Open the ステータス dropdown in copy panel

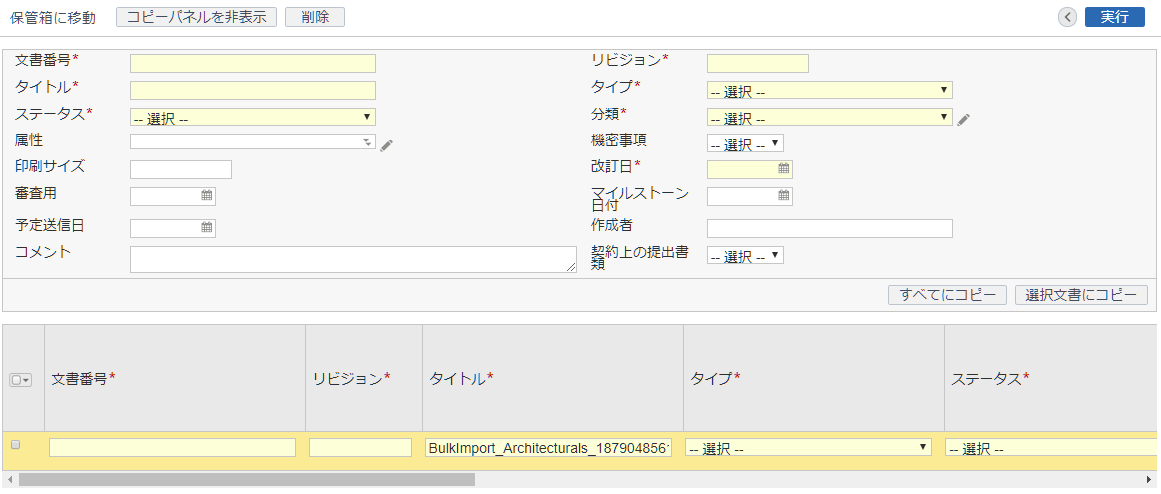pyautogui.click(x=252, y=118)
